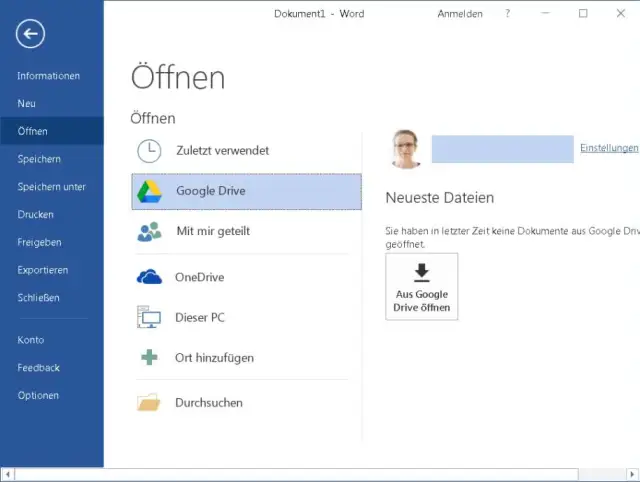Click the green plus Ort hinzufügen icon
The width and height of the screenshot is (640, 482).
point(149,358)
